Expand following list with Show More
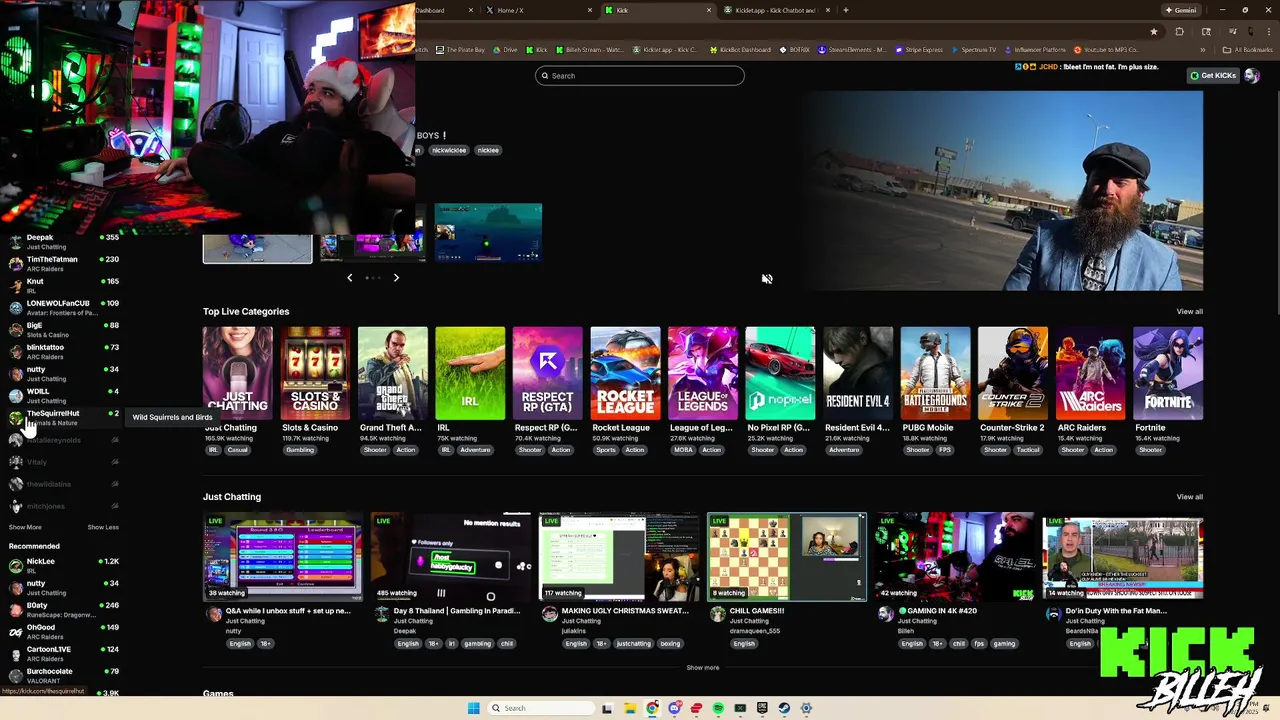This screenshot has height=720, width=1280. (25, 527)
